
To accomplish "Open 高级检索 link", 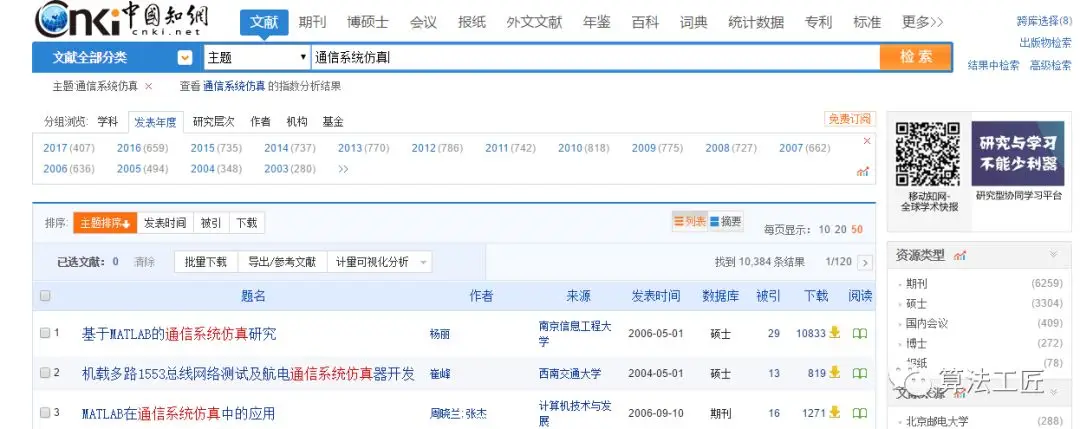I will pyautogui.click(x=1050, y=65).
